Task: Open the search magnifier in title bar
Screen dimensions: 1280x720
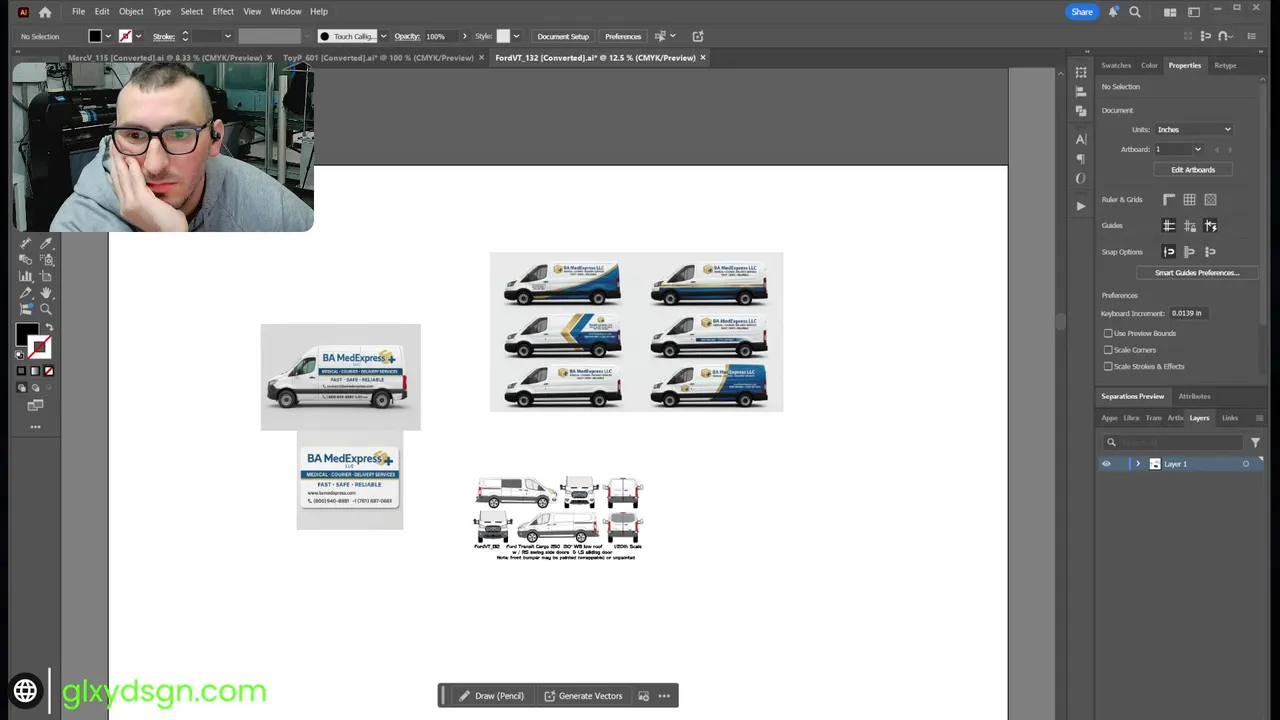Action: tap(1135, 12)
